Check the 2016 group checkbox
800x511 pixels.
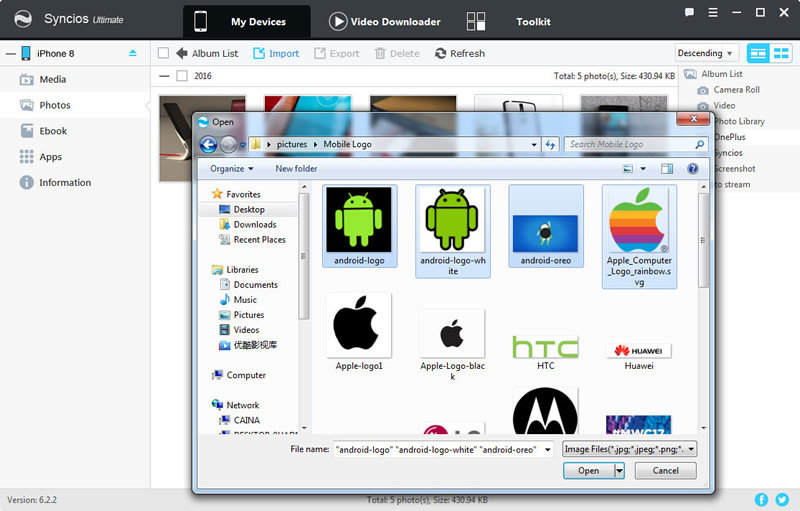[182, 76]
